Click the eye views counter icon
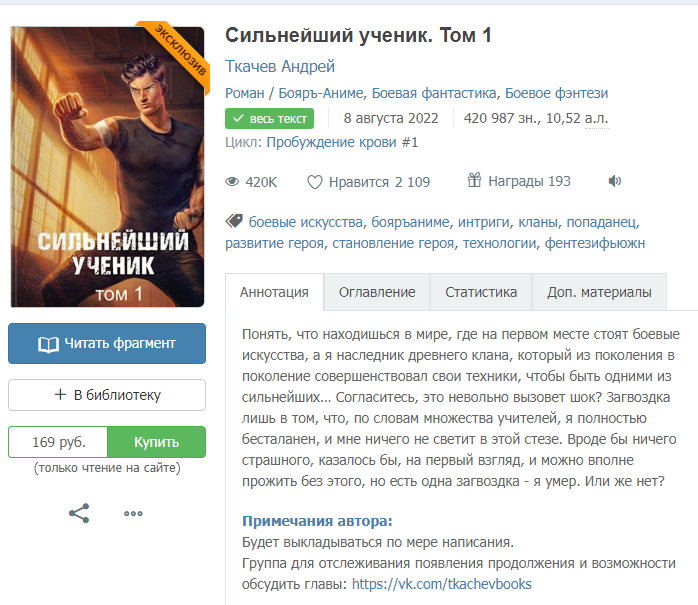The image size is (698, 605). (232, 182)
